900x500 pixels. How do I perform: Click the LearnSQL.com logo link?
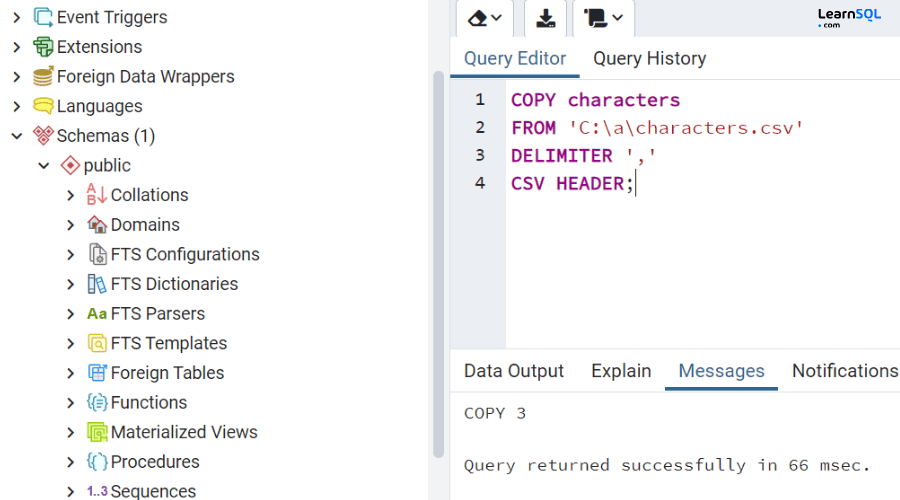point(848,18)
